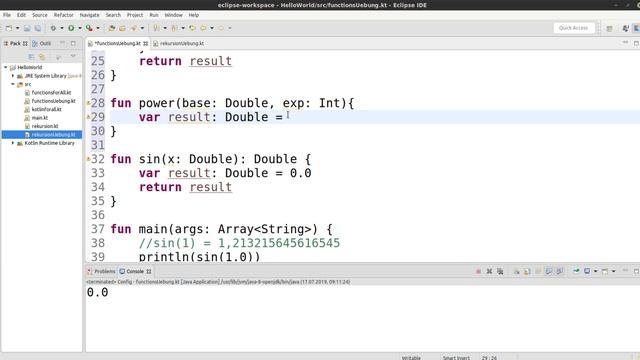The width and height of the screenshot is (640, 360).
Task: Collapse the src folder node
Action: tap(13, 84)
